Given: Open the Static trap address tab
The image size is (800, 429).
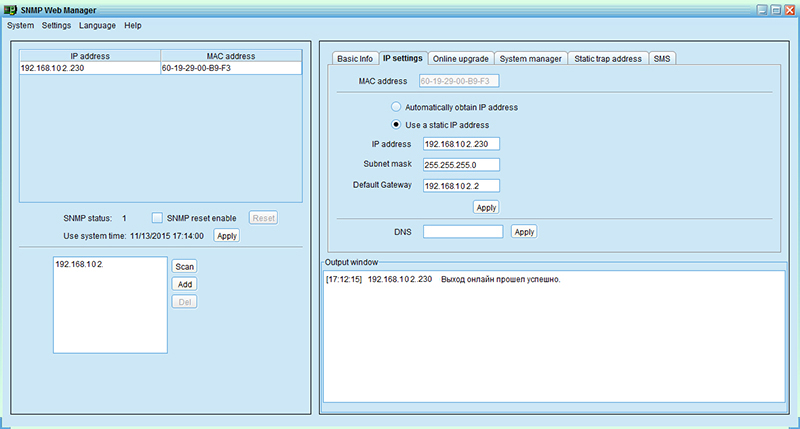Looking at the screenshot, I should tap(608, 59).
